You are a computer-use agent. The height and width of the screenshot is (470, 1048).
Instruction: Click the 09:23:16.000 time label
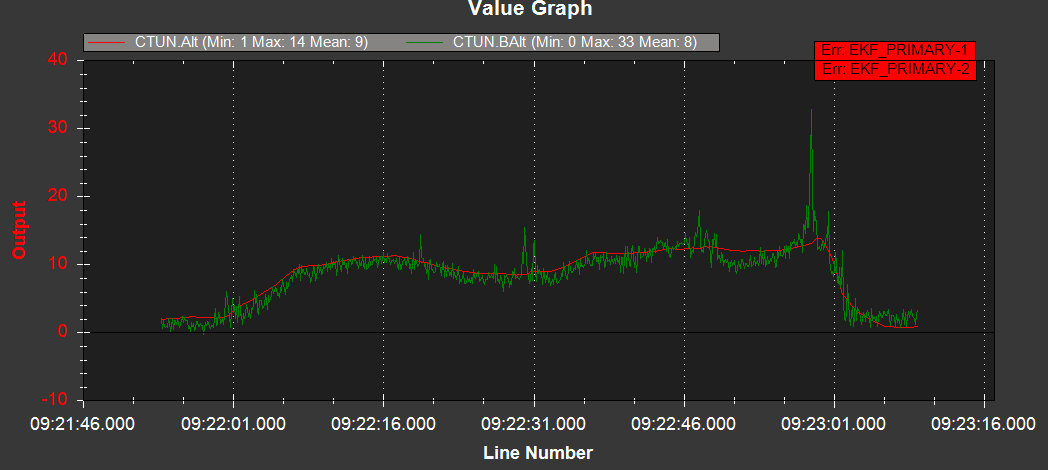tap(984, 424)
